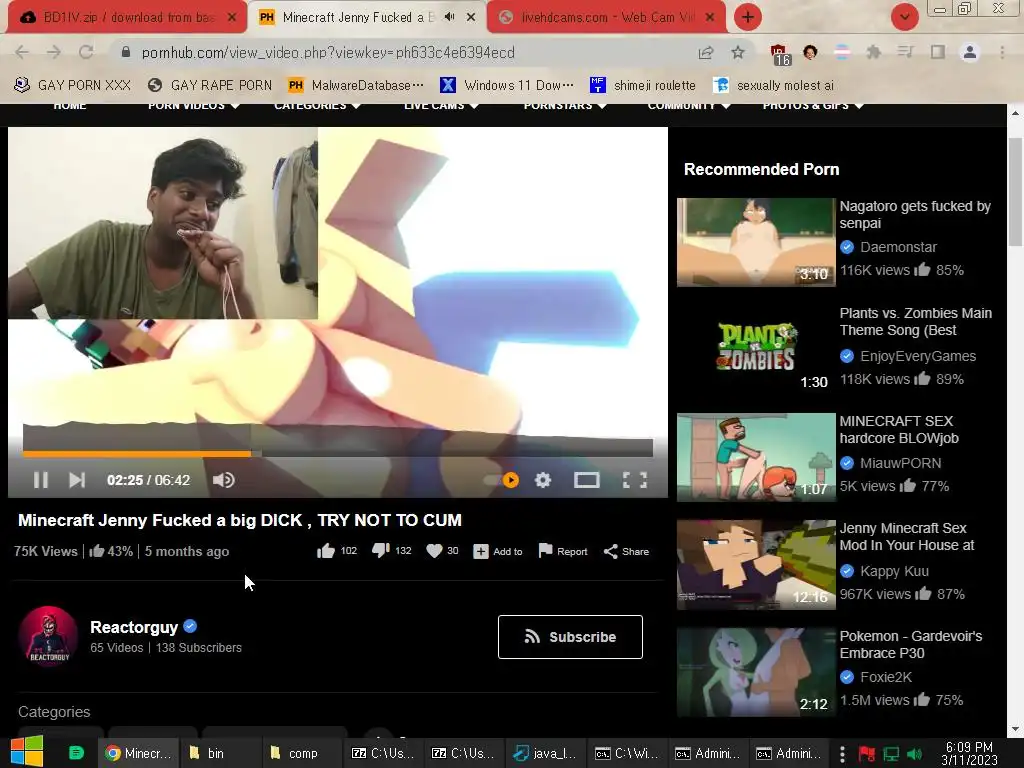Pause the video
Viewport: 1024px width, 768px height.
40,480
